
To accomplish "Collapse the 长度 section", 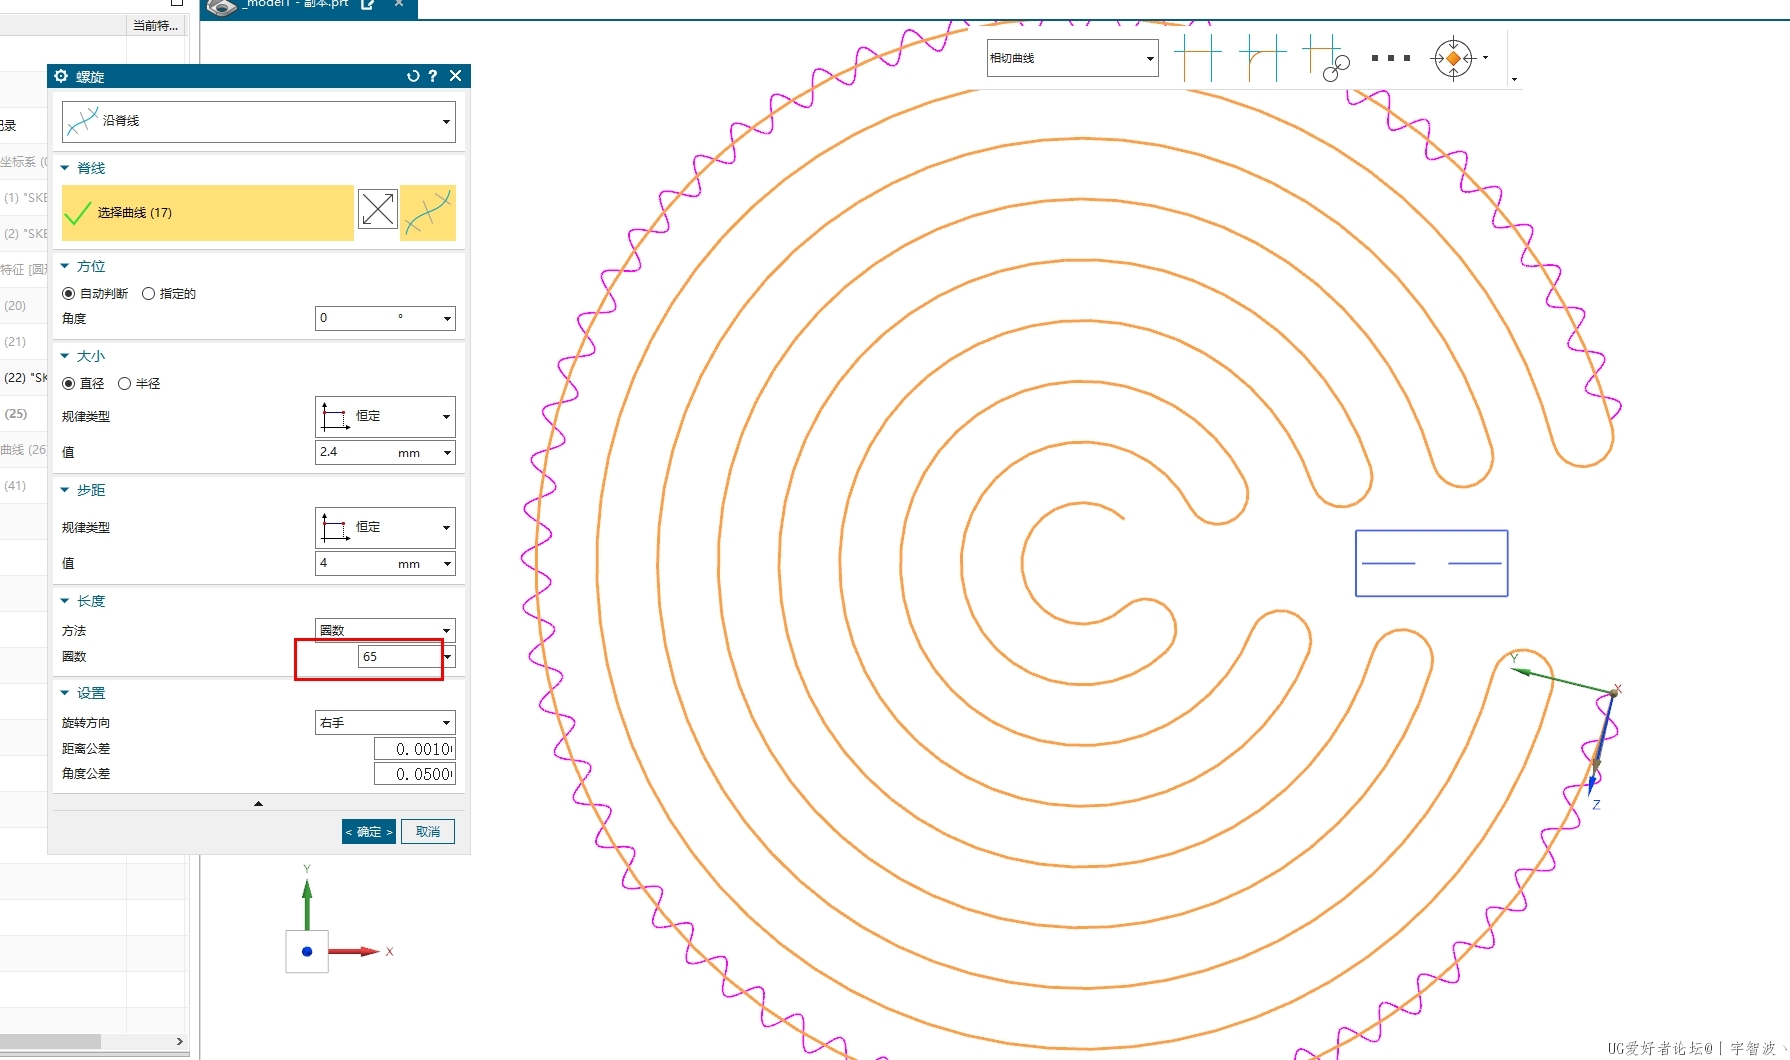I will point(65,601).
